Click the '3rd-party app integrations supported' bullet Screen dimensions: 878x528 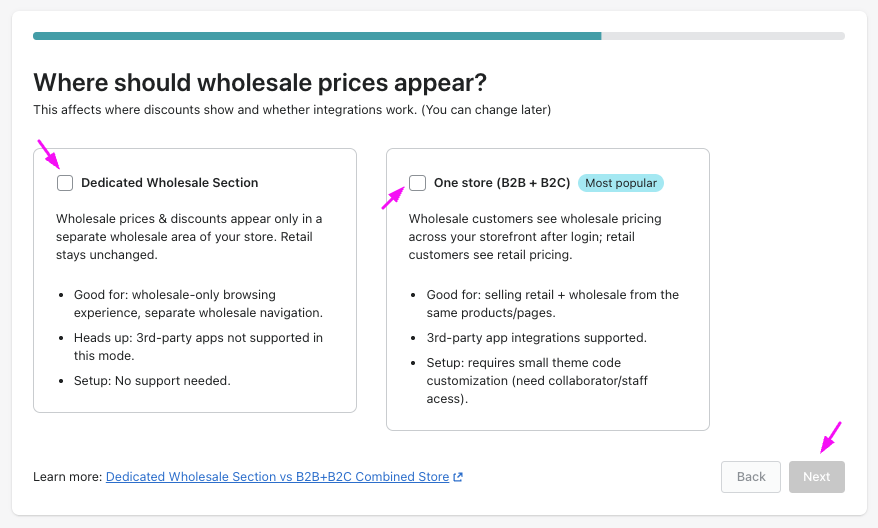[x=536, y=337]
